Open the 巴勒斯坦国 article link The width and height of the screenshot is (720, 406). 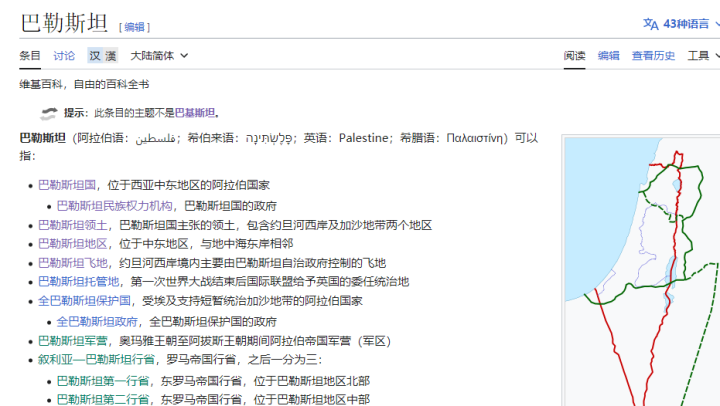point(67,185)
